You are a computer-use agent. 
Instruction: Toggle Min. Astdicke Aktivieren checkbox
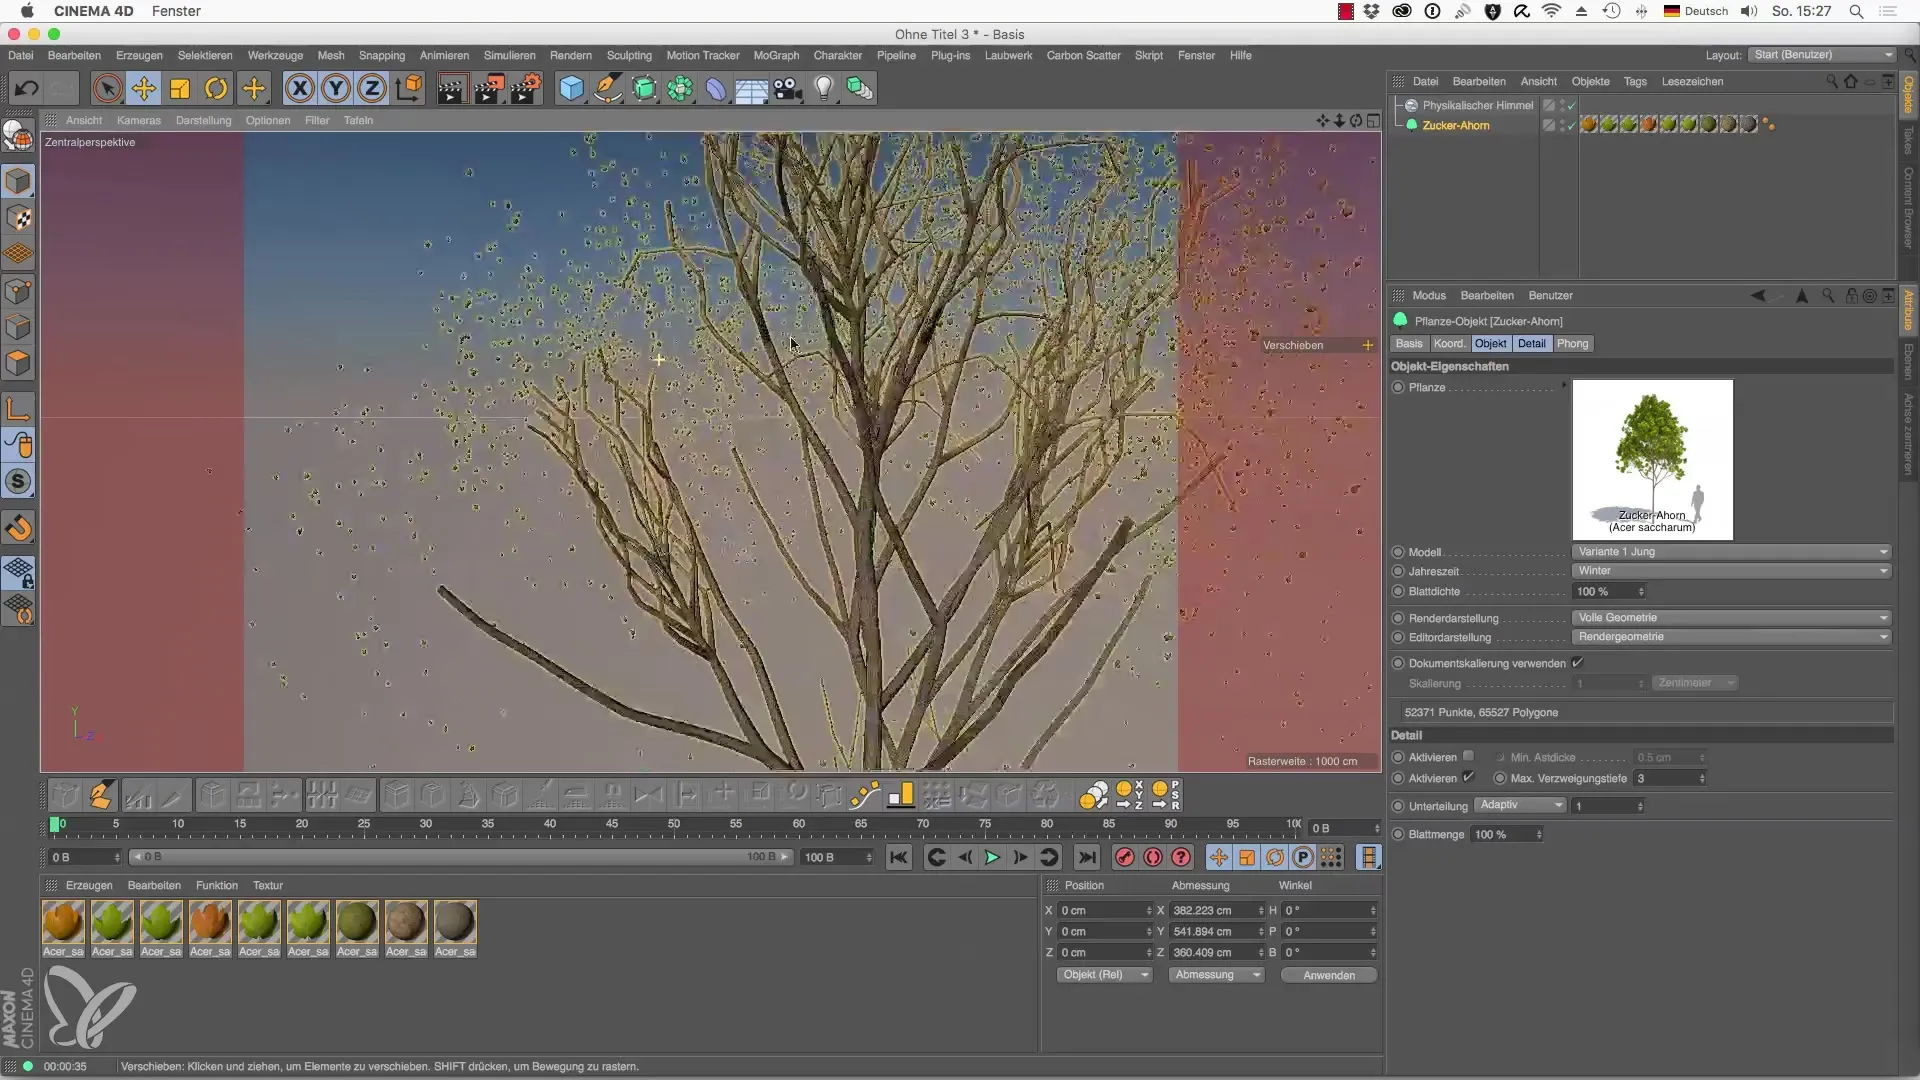(1468, 757)
